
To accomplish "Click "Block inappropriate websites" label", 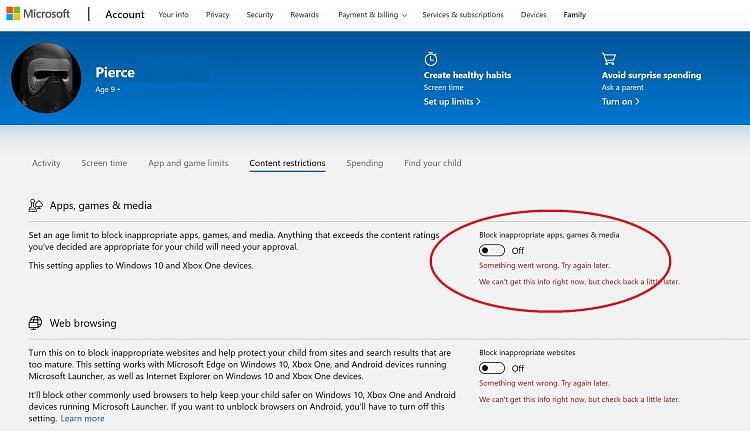I will coord(527,353).
